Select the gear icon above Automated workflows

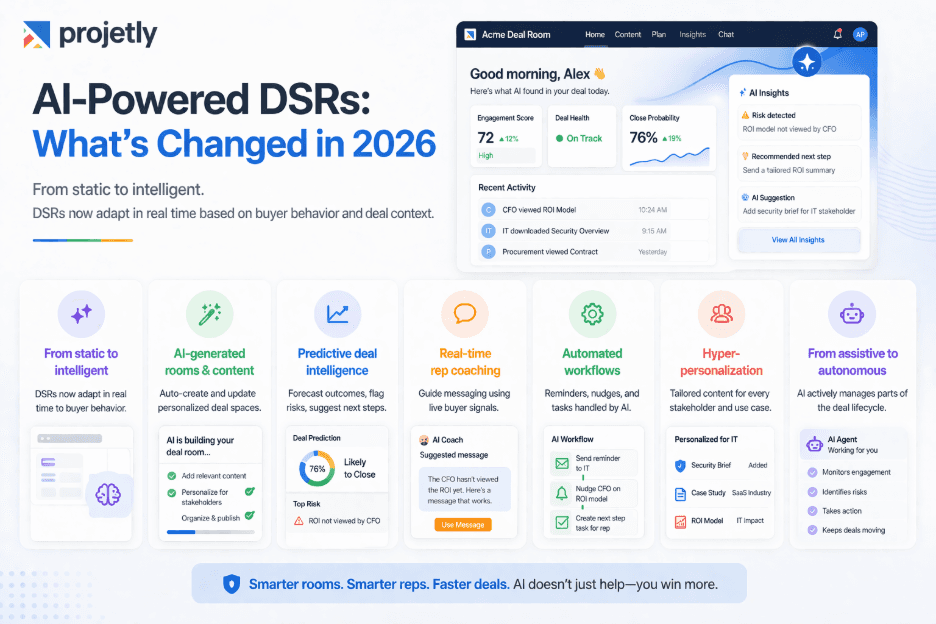[592, 314]
